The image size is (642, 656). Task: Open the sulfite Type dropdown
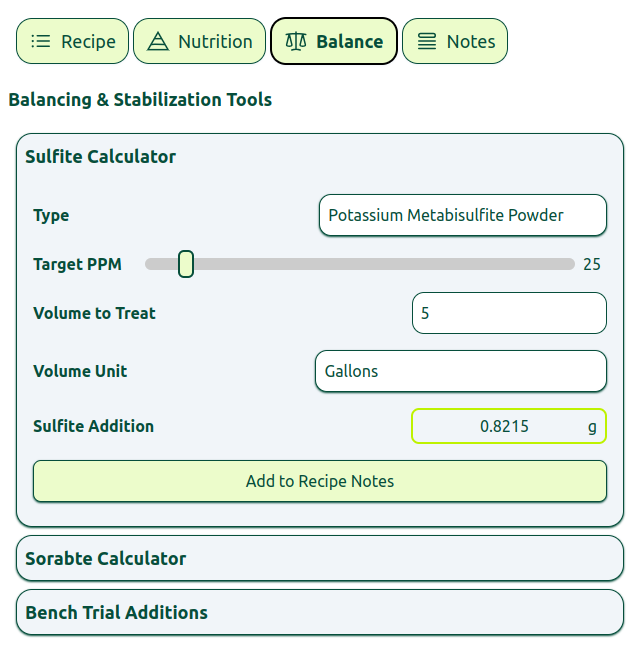462,215
